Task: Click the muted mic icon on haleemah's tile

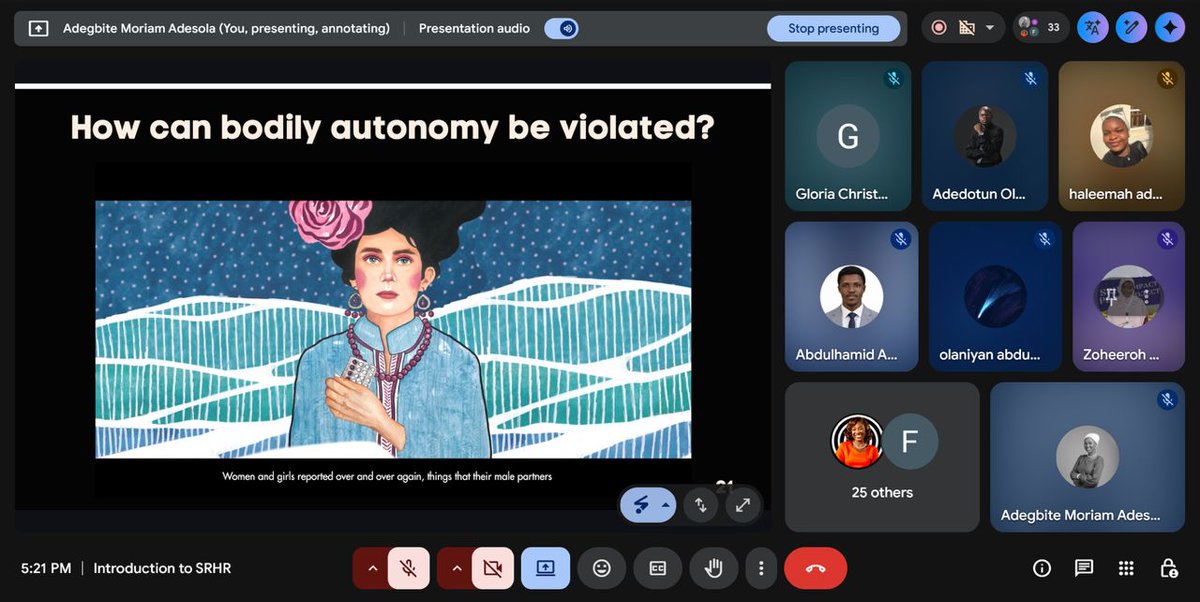Action: tap(1167, 79)
